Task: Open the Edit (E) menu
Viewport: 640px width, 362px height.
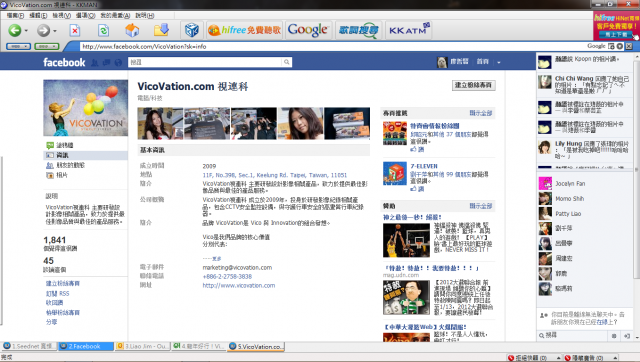Action: coord(38,16)
